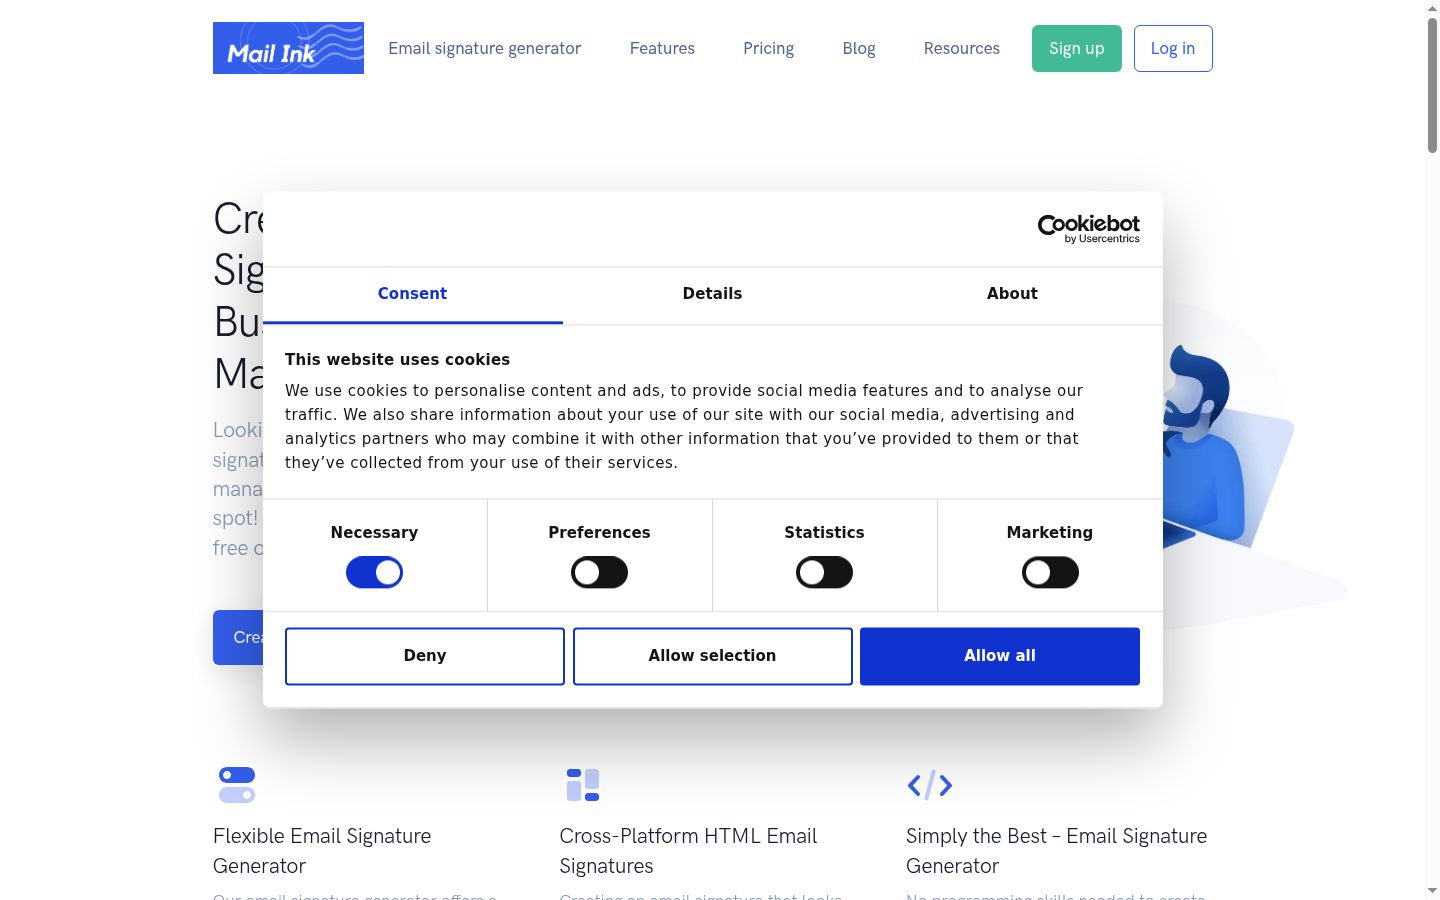Screen dimensions: 1440x900
Task: Open the About tab
Action: click(x=1012, y=294)
